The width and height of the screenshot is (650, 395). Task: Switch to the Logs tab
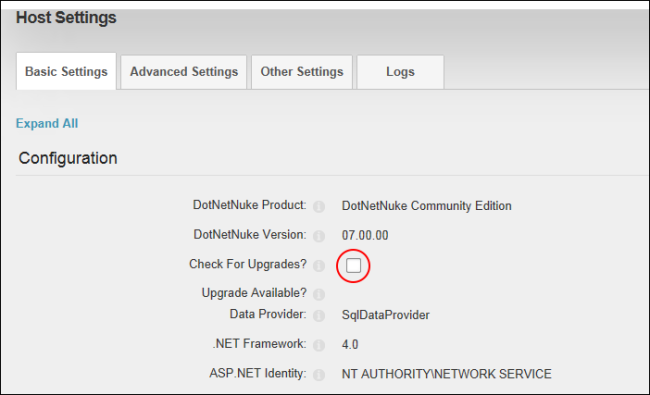click(400, 72)
